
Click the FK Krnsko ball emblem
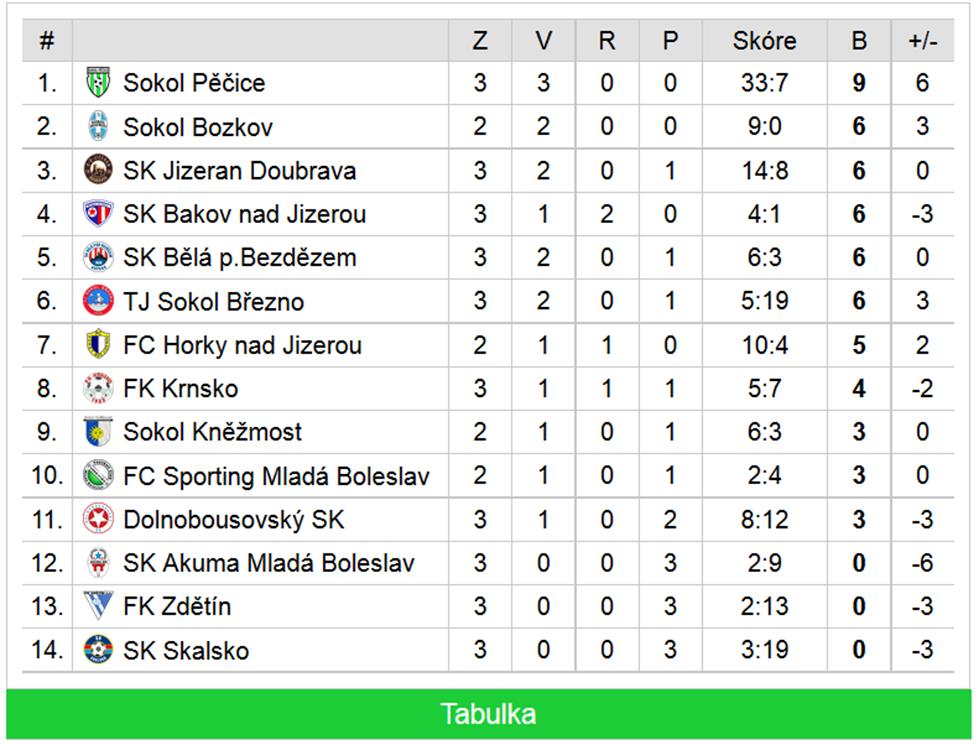[98, 388]
